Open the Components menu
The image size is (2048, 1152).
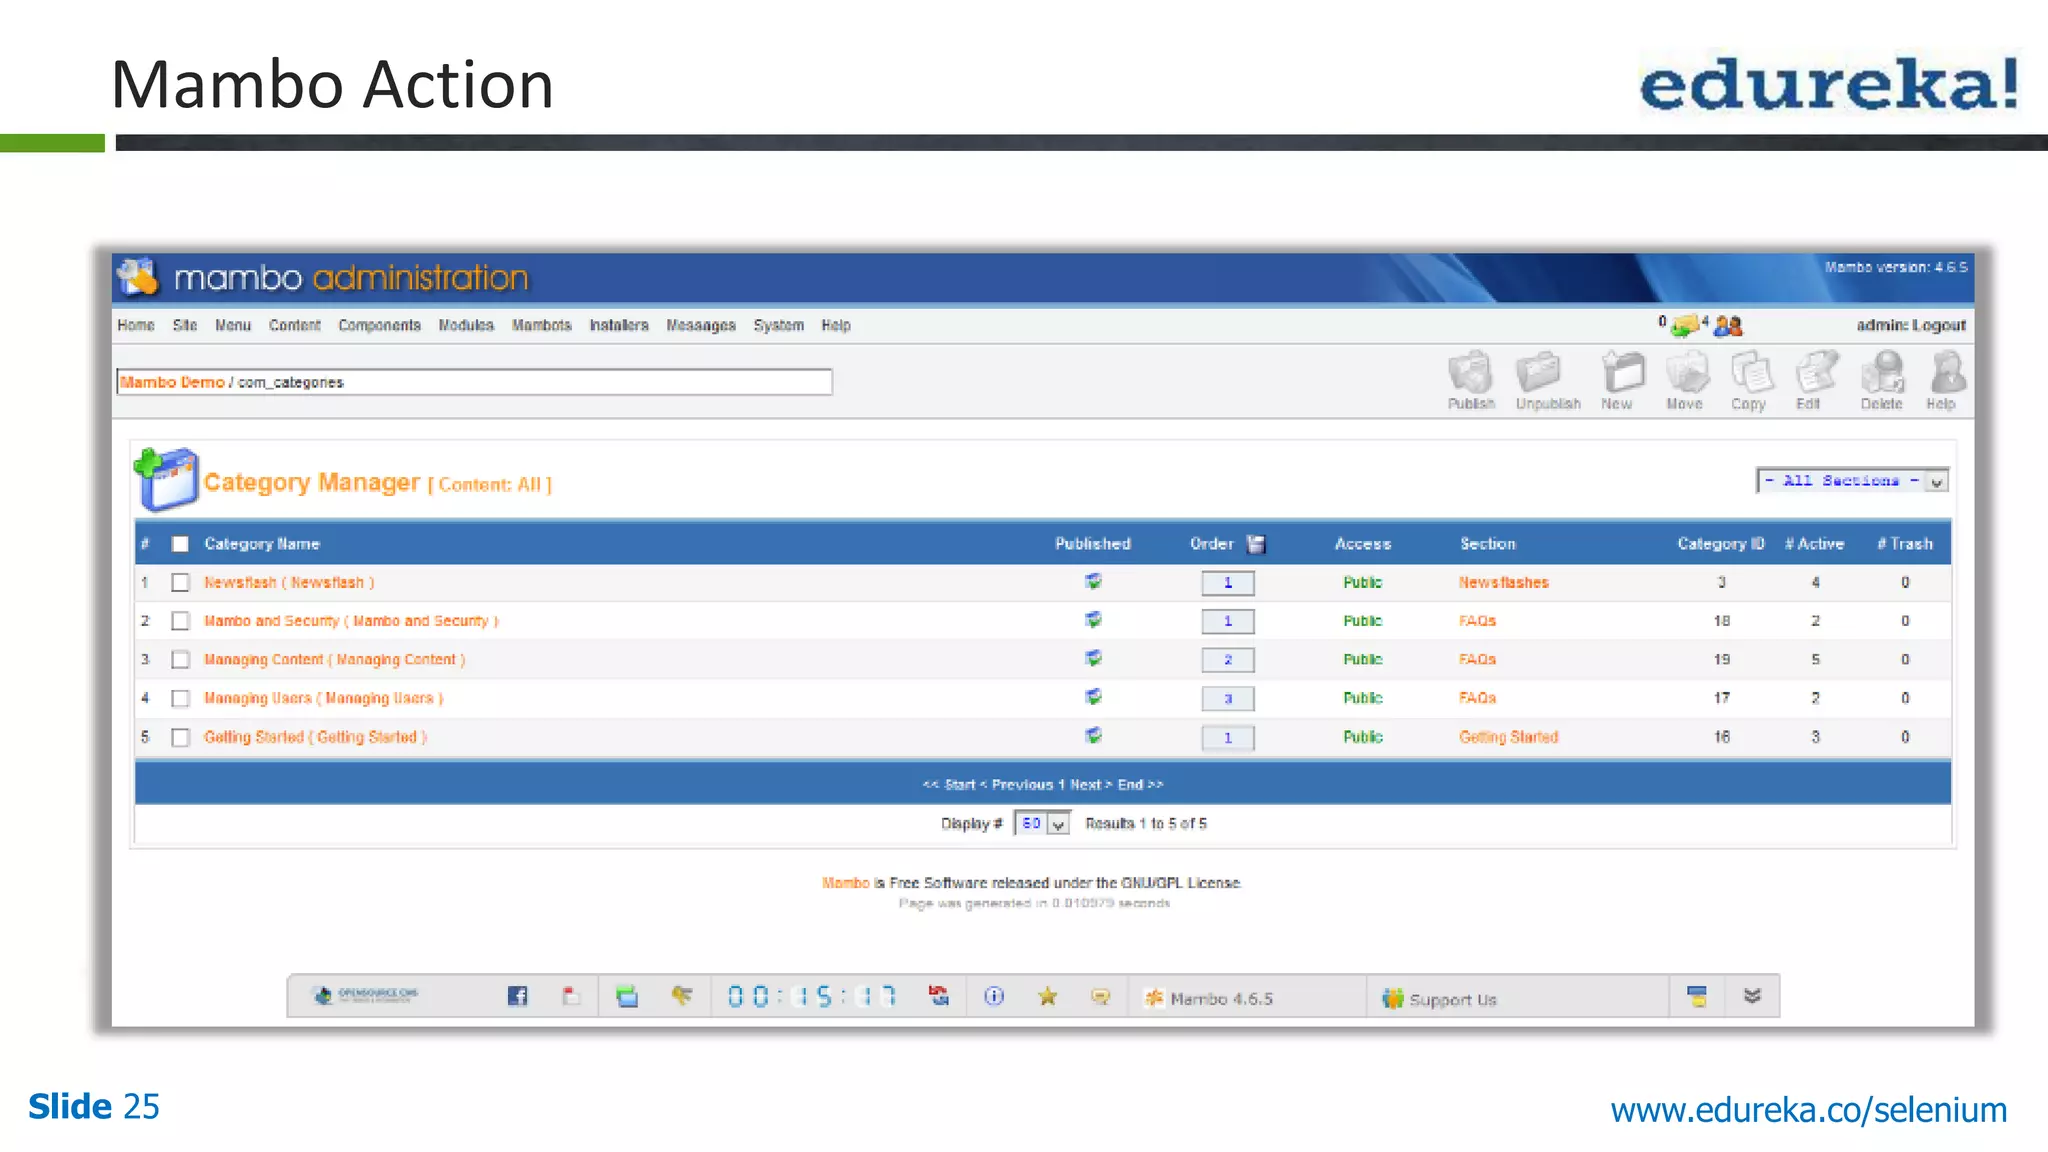coord(379,326)
